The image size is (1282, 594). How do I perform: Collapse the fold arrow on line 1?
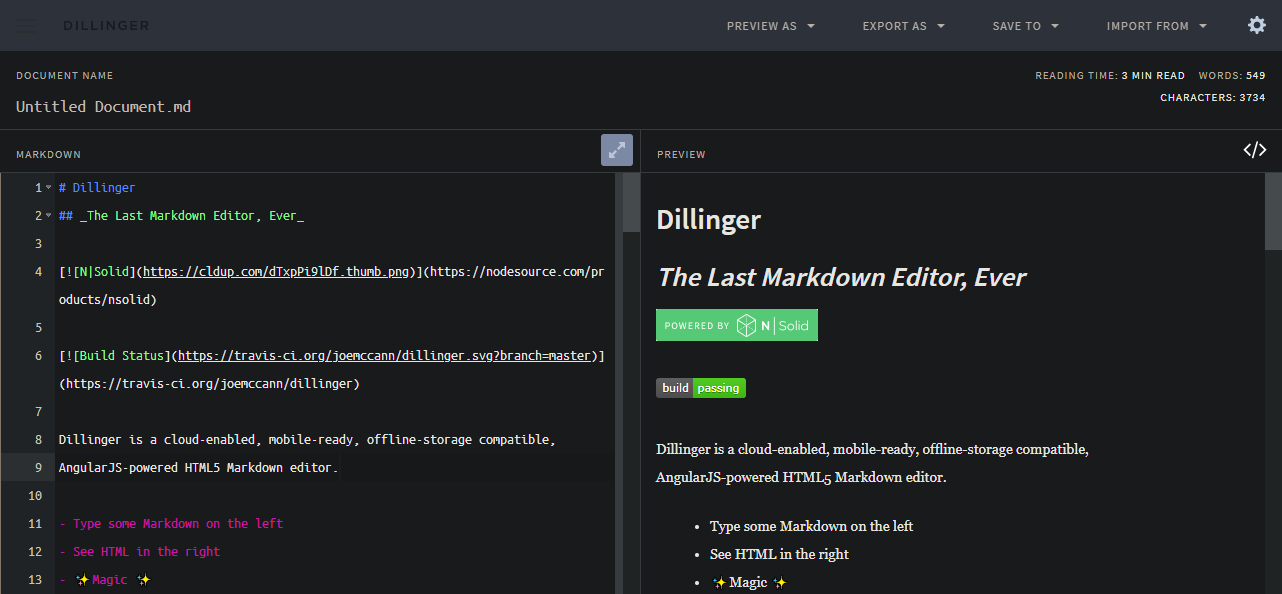click(48, 188)
